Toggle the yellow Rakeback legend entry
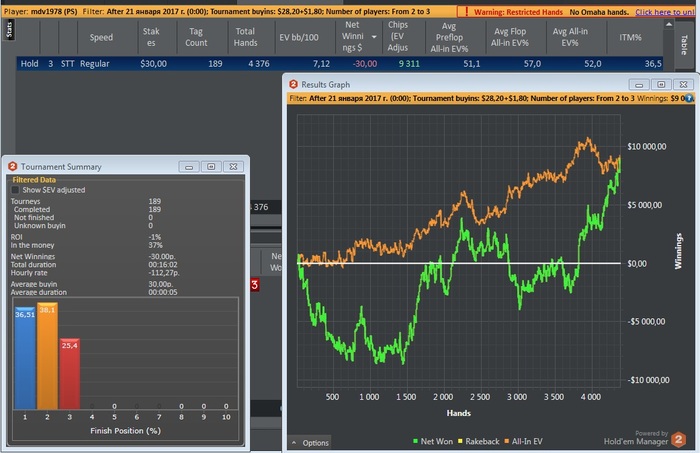The width and height of the screenshot is (700, 453). click(479, 441)
